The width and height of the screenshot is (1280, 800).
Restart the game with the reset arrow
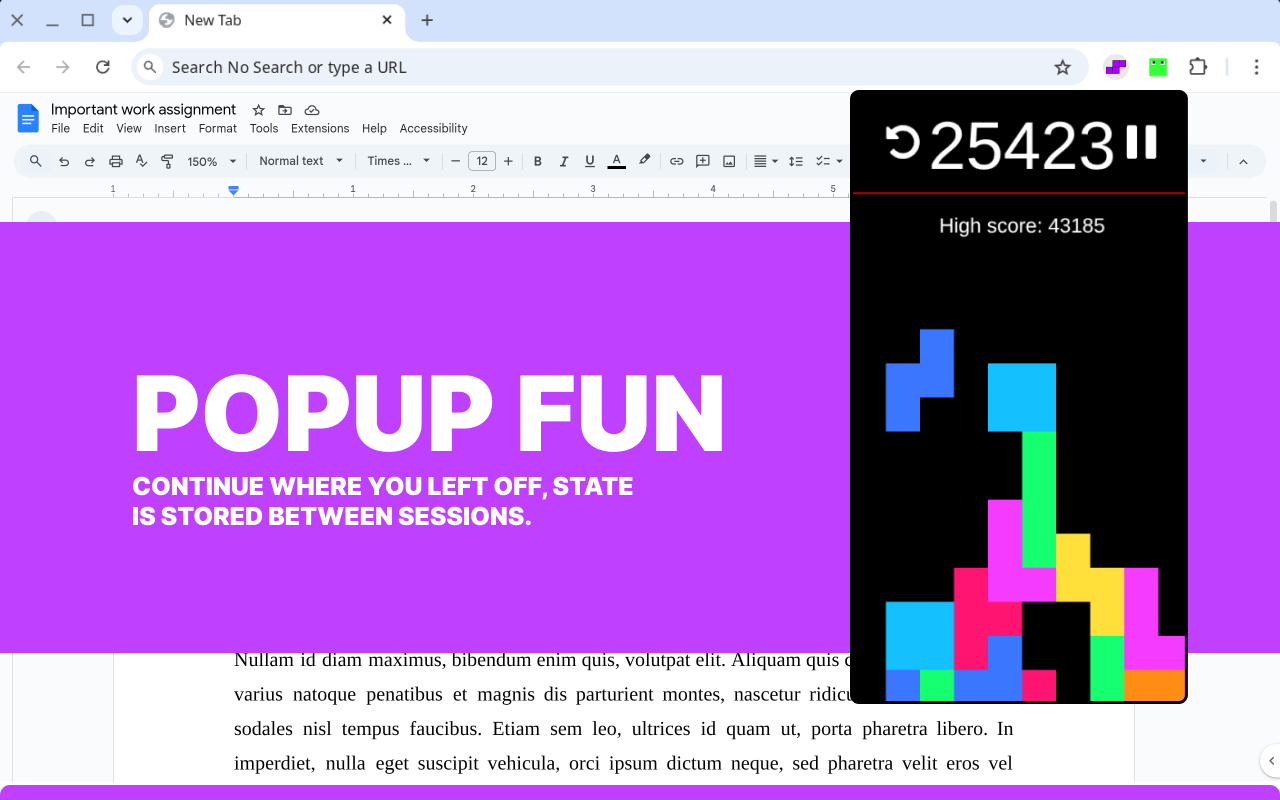[902, 142]
